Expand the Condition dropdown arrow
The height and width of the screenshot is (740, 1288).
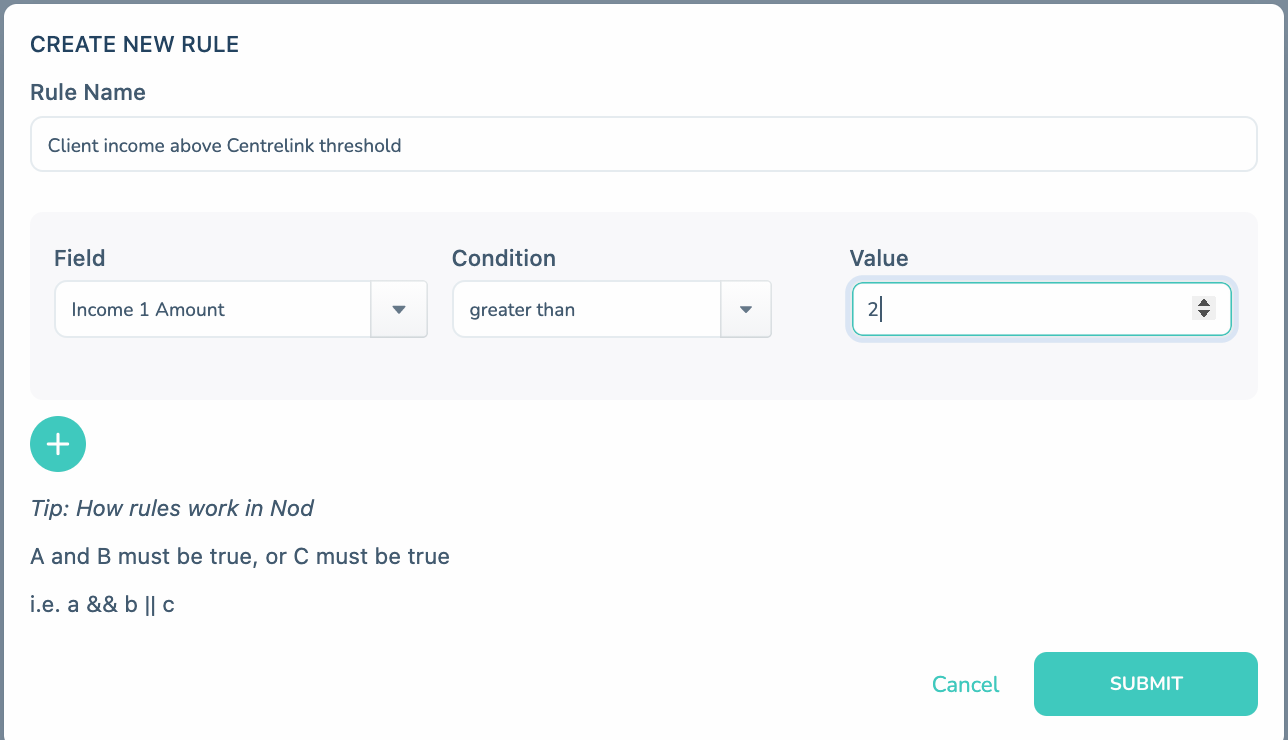click(745, 309)
